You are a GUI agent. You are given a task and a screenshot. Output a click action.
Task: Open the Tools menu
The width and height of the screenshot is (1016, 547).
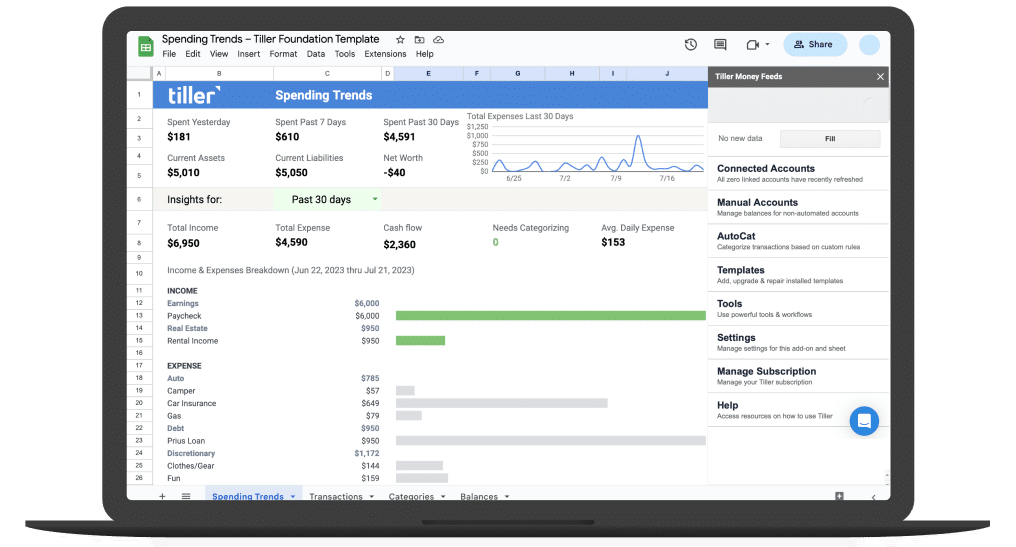tap(345, 54)
